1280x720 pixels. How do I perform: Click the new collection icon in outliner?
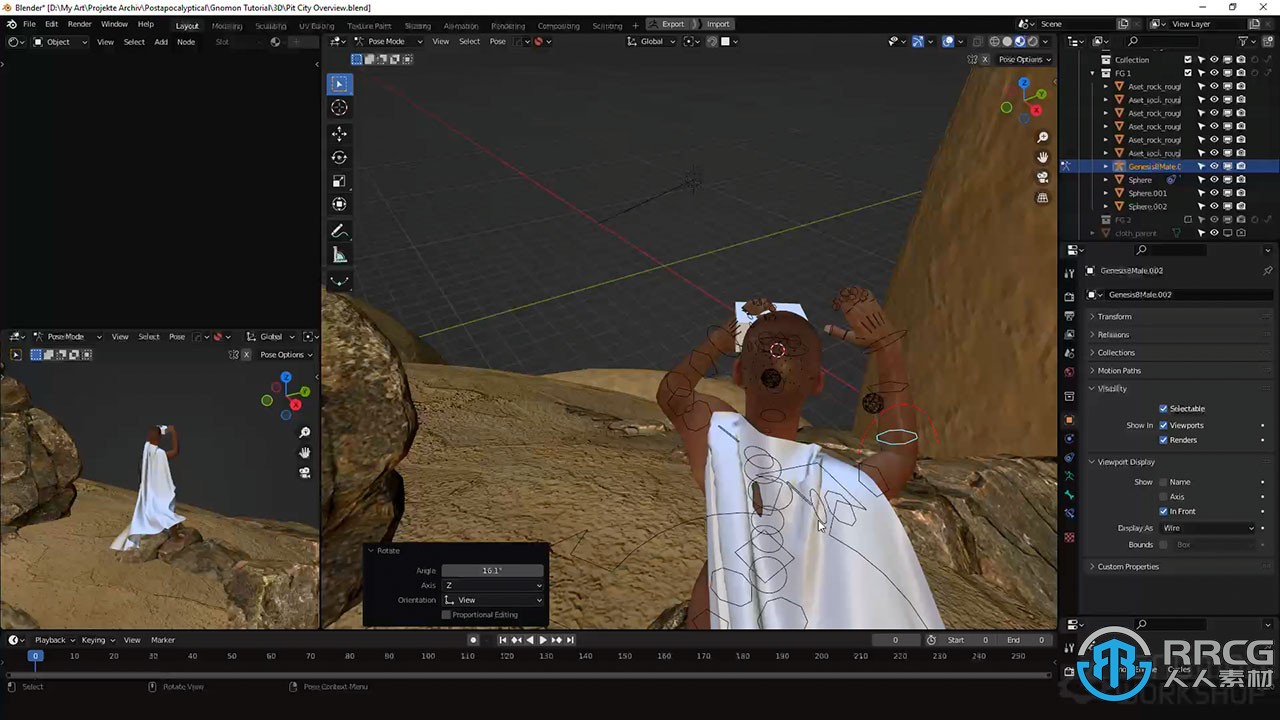pos(1267,41)
